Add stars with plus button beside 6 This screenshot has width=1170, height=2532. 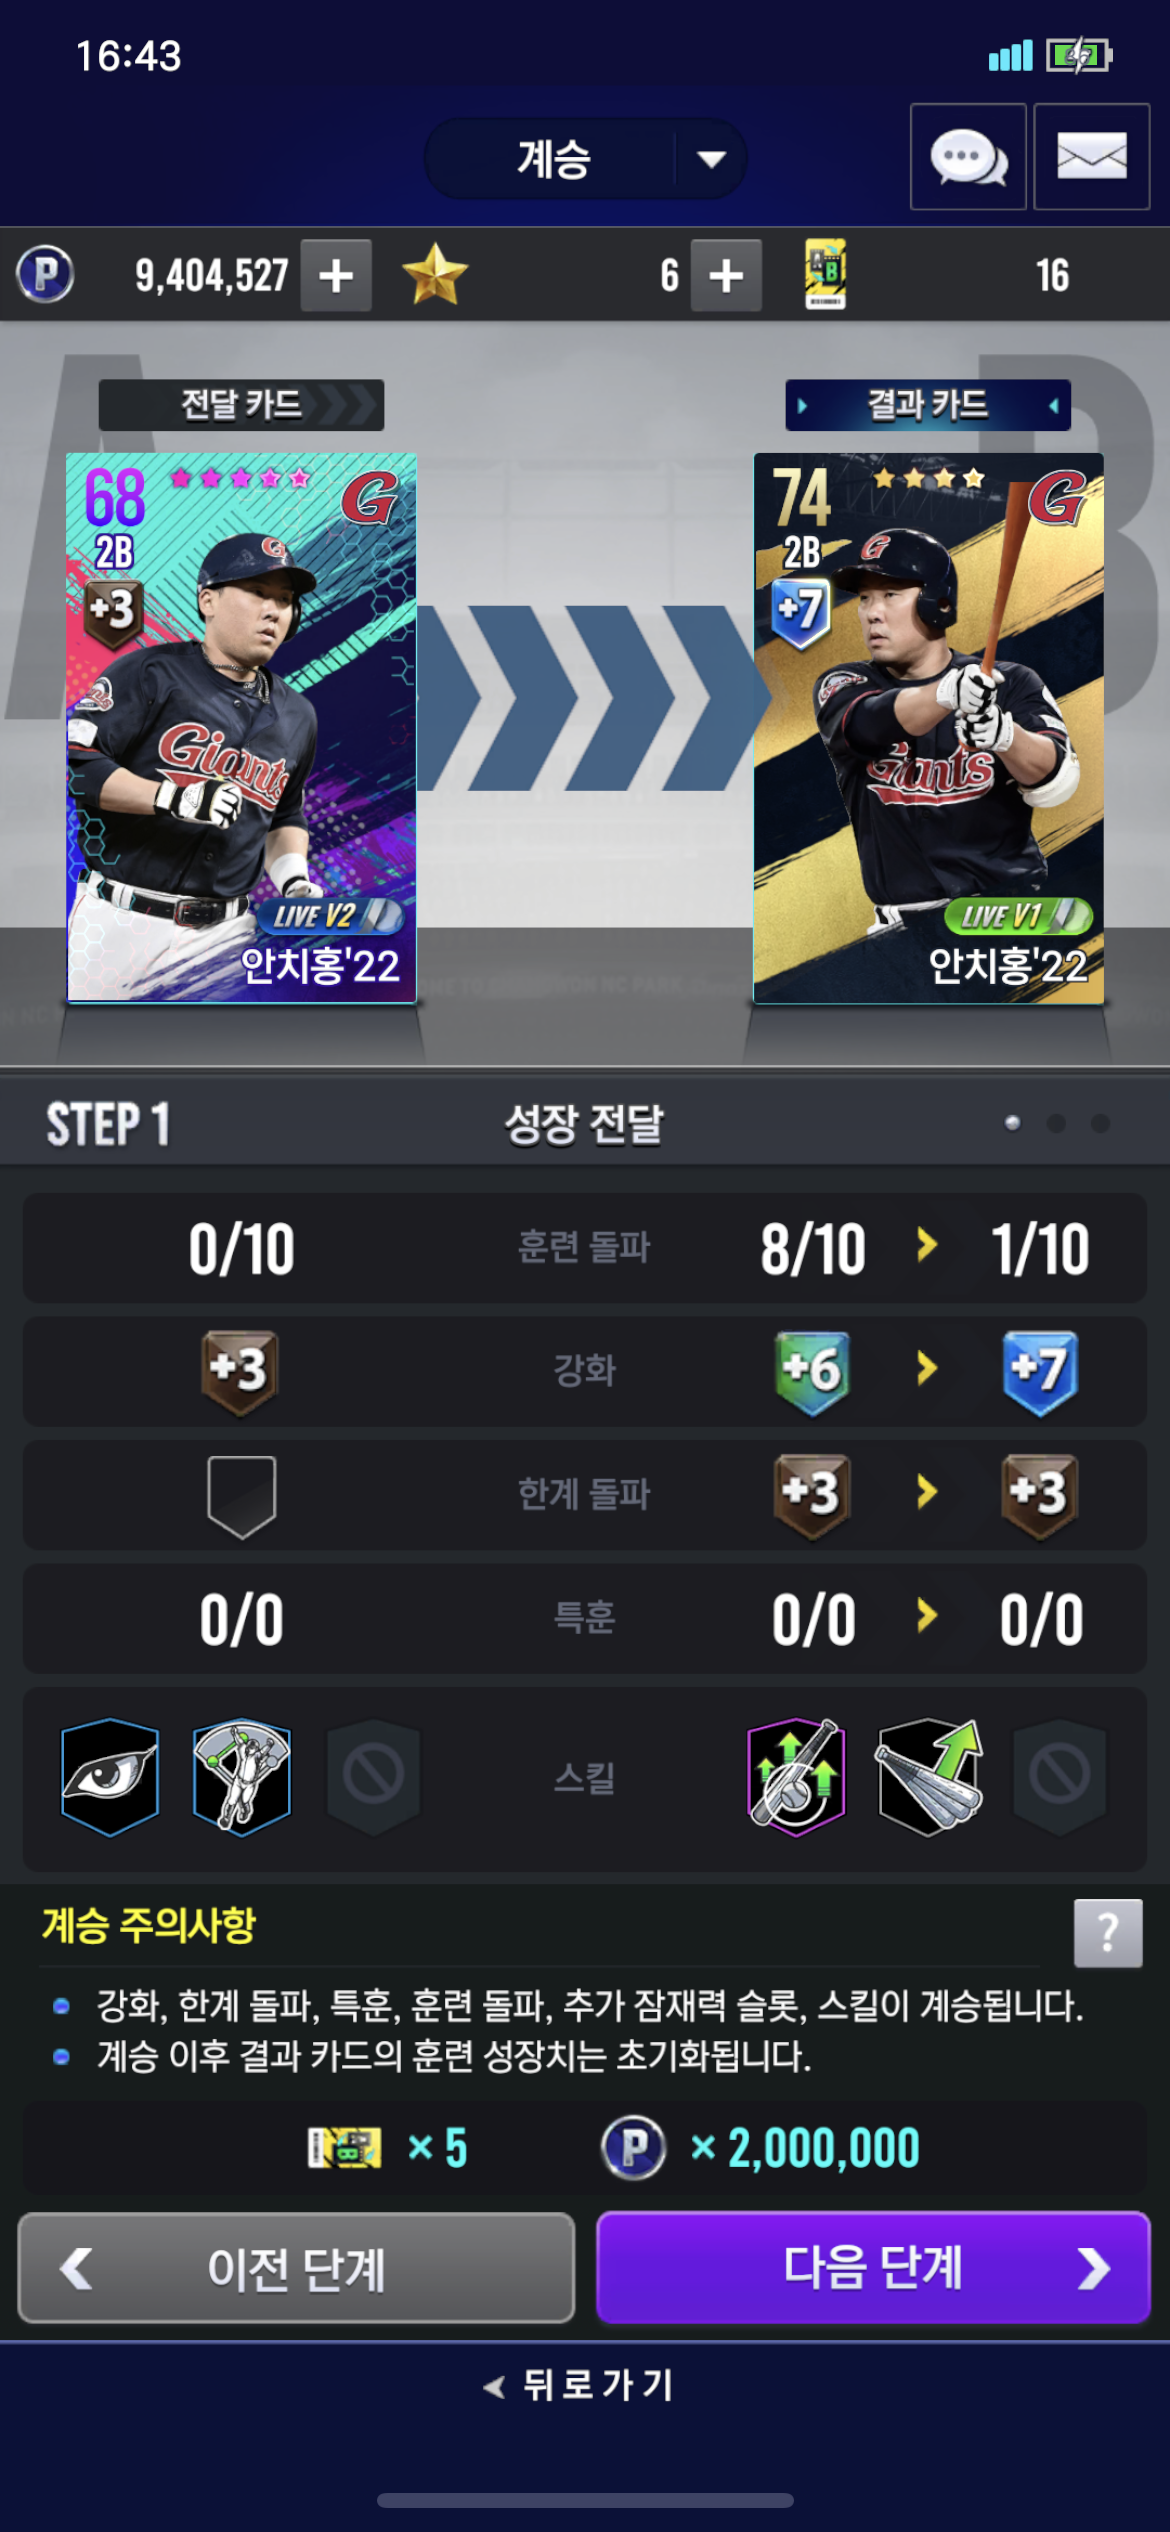click(x=726, y=275)
